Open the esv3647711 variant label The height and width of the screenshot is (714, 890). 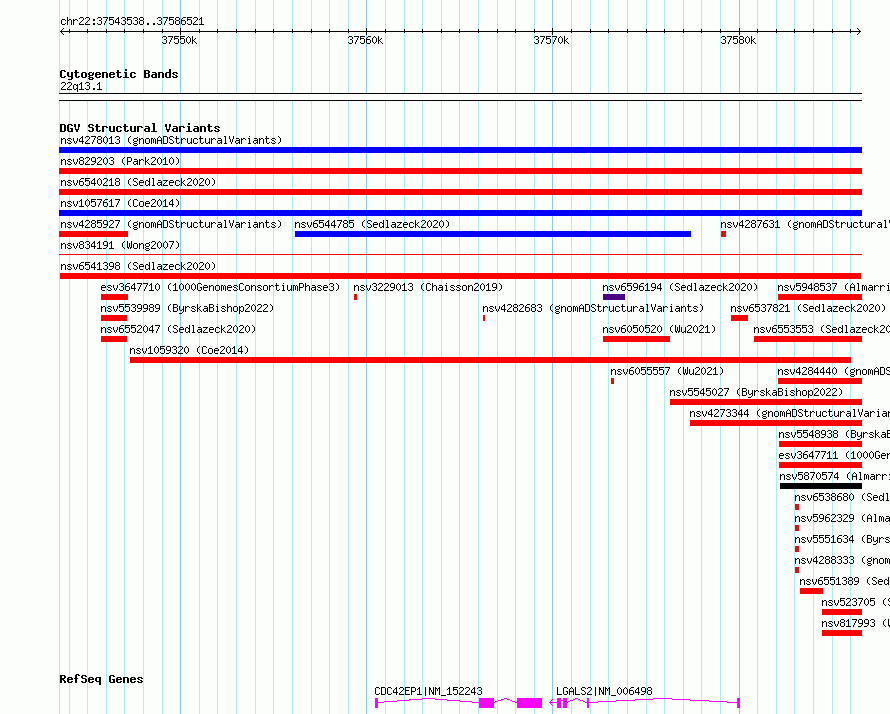[834, 455]
